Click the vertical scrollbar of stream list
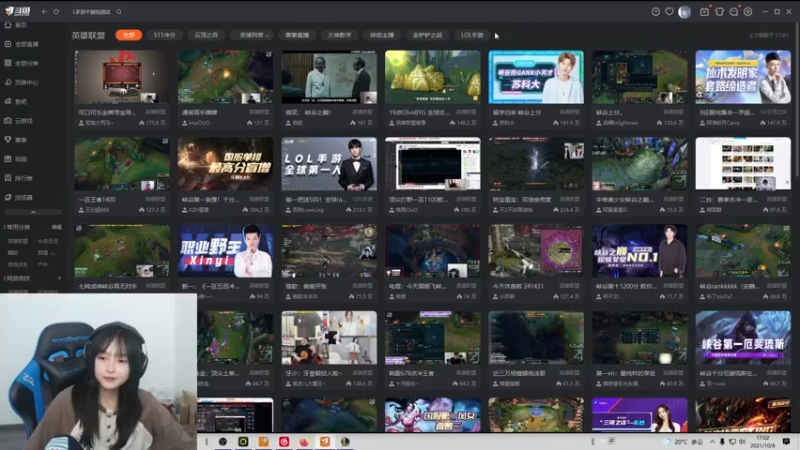The width and height of the screenshot is (800, 450). 796,102
